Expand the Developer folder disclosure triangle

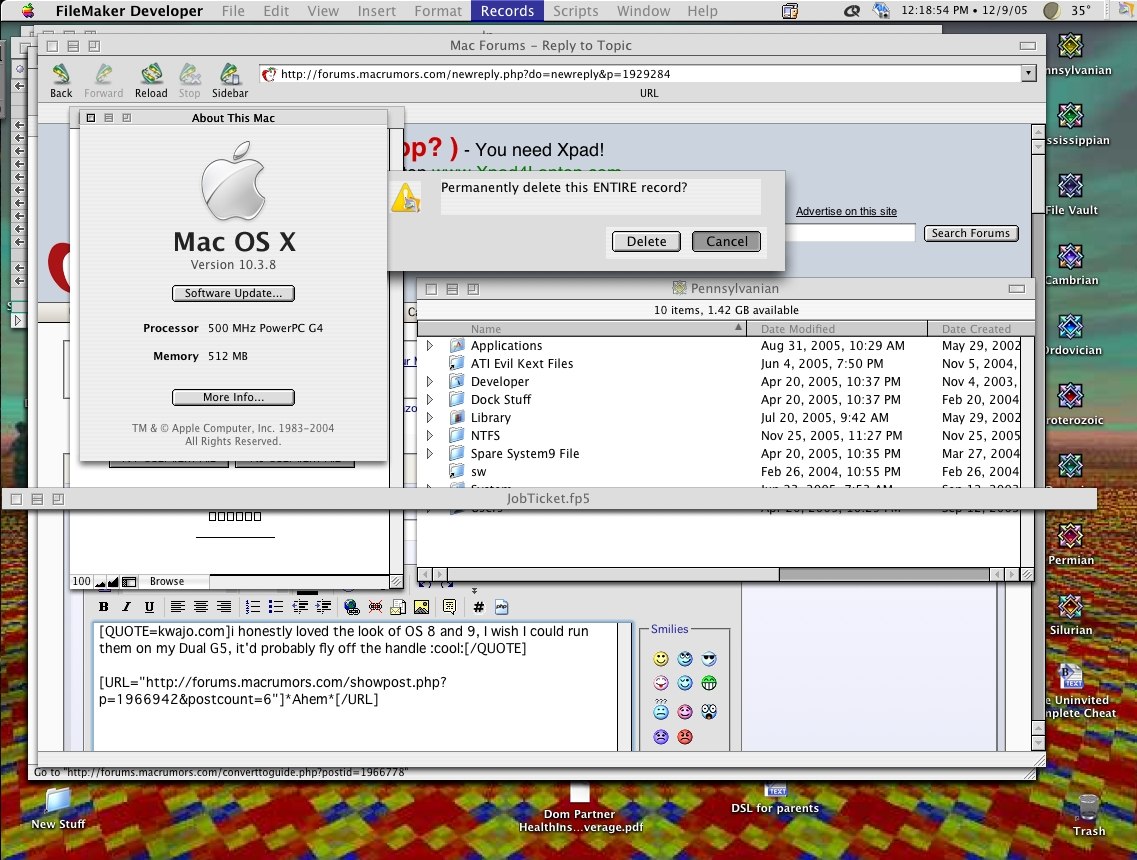point(430,381)
